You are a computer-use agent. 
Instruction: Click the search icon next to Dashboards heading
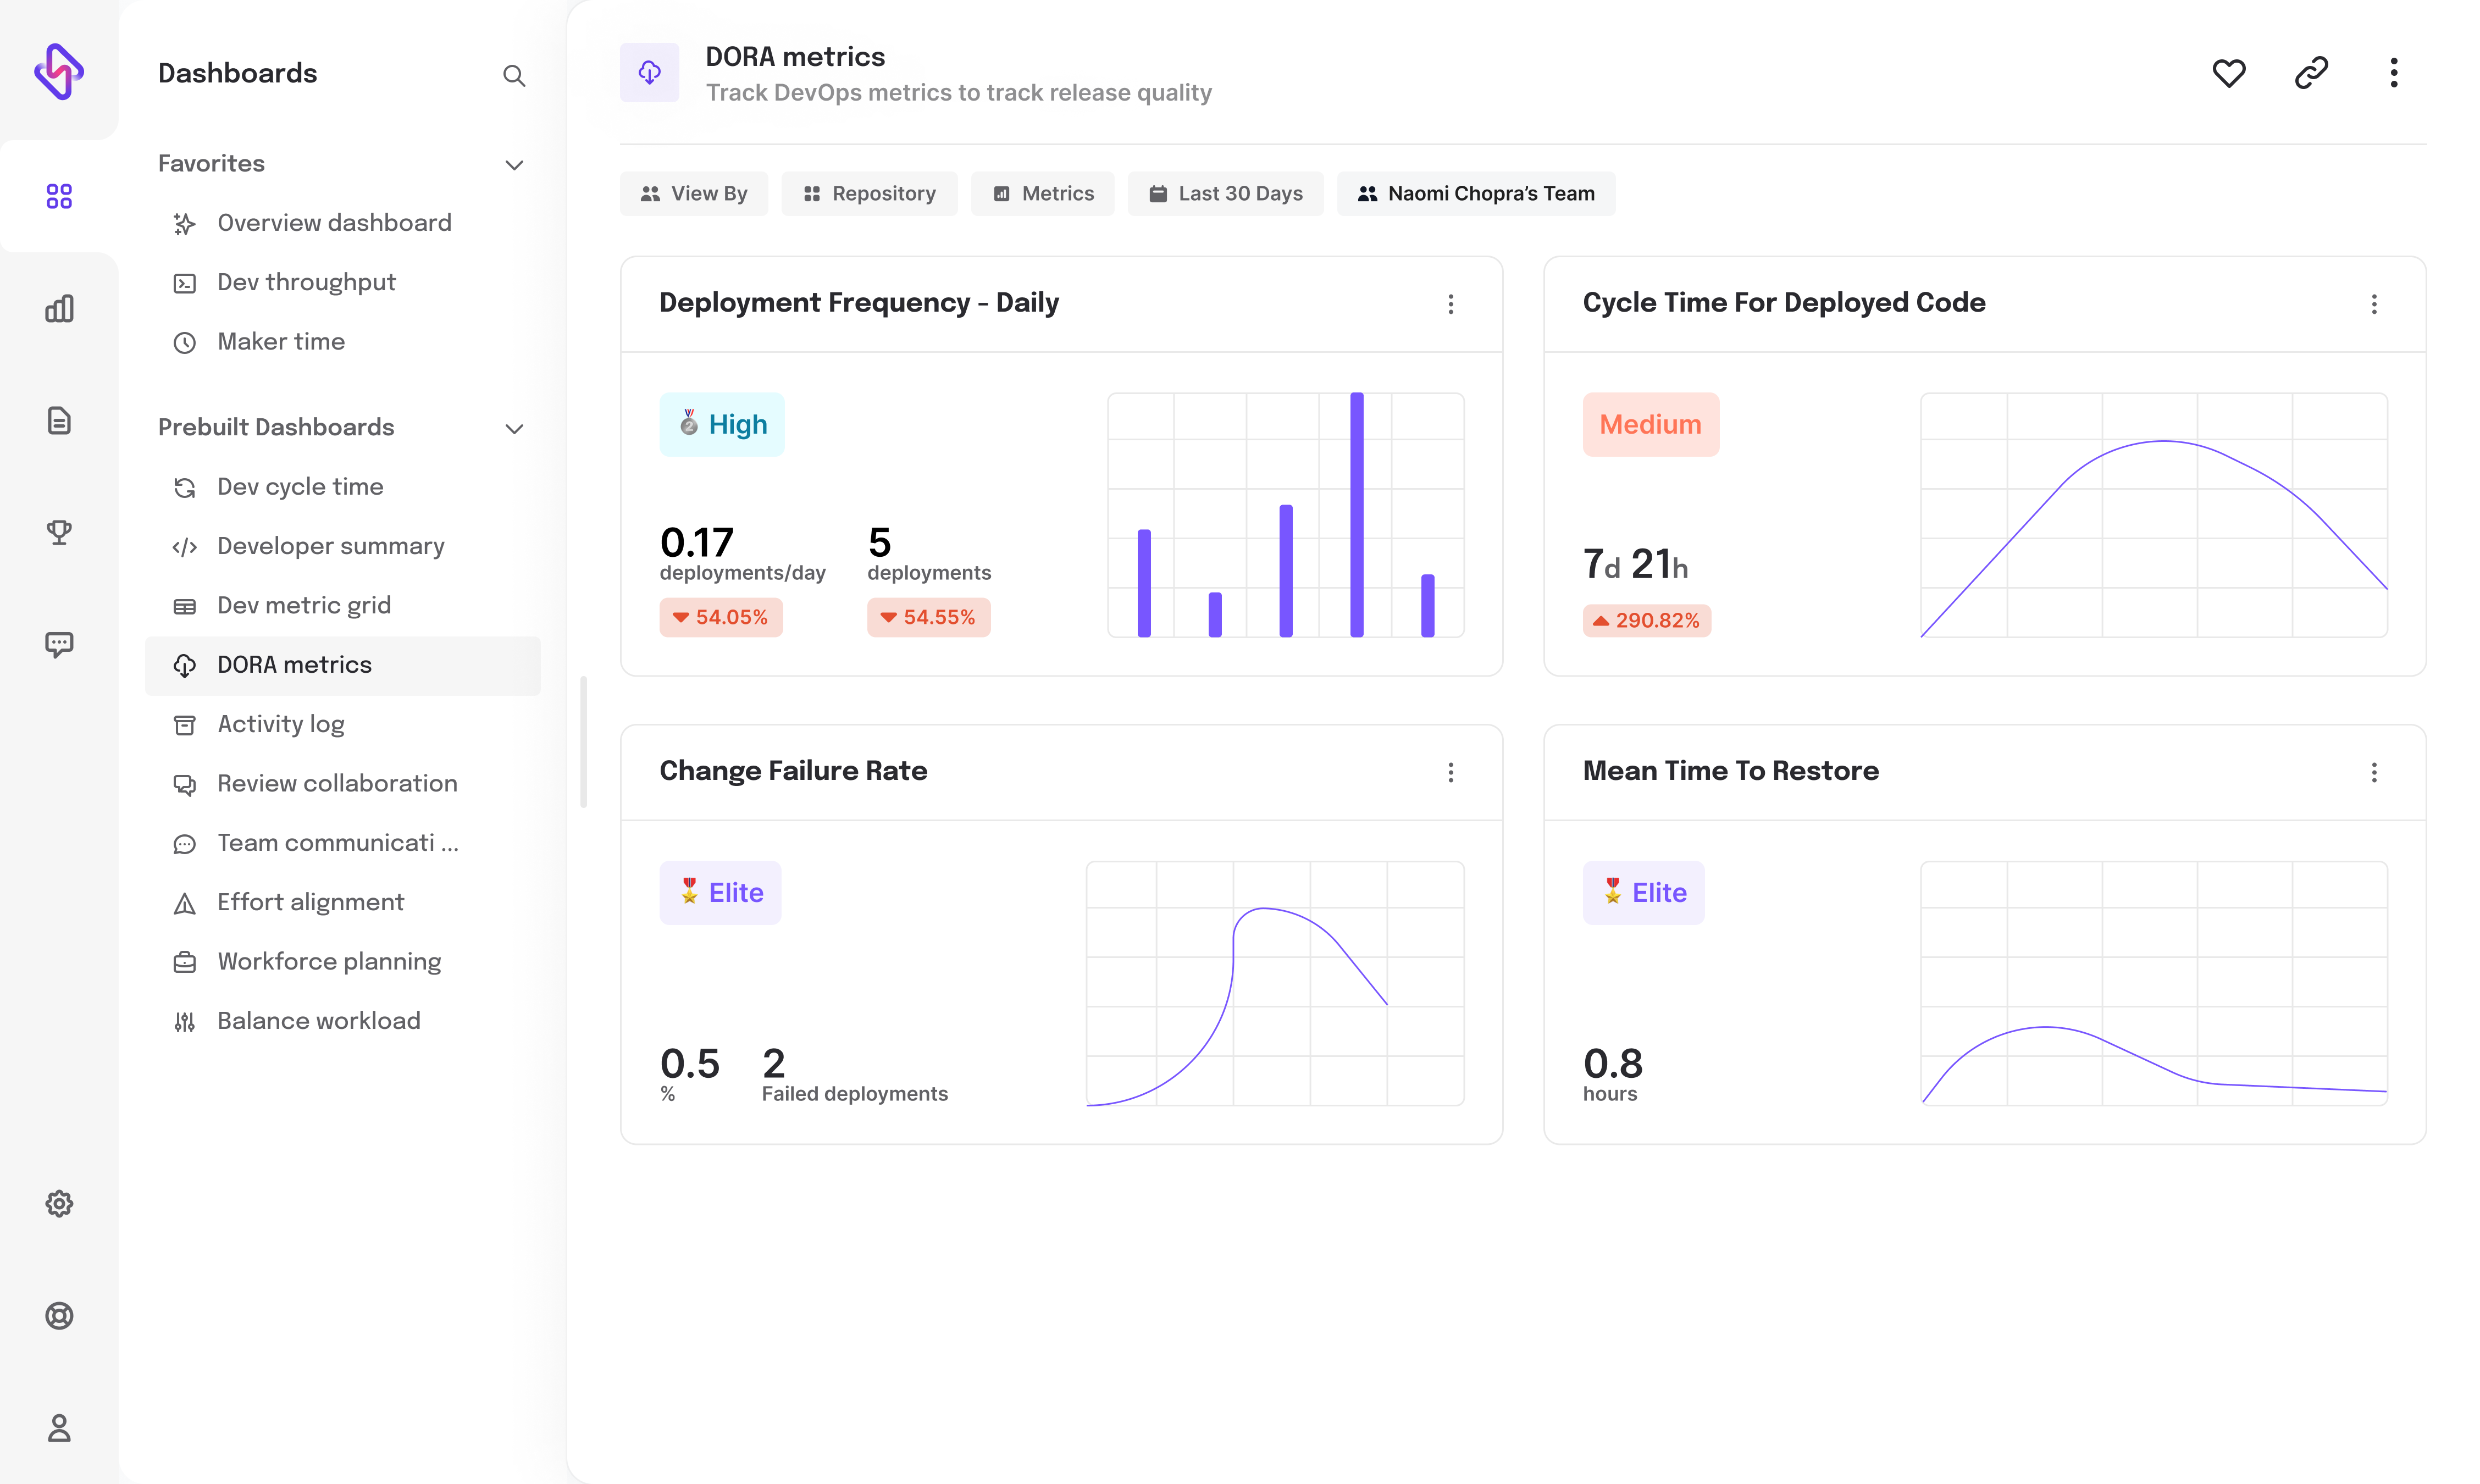[x=514, y=76]
